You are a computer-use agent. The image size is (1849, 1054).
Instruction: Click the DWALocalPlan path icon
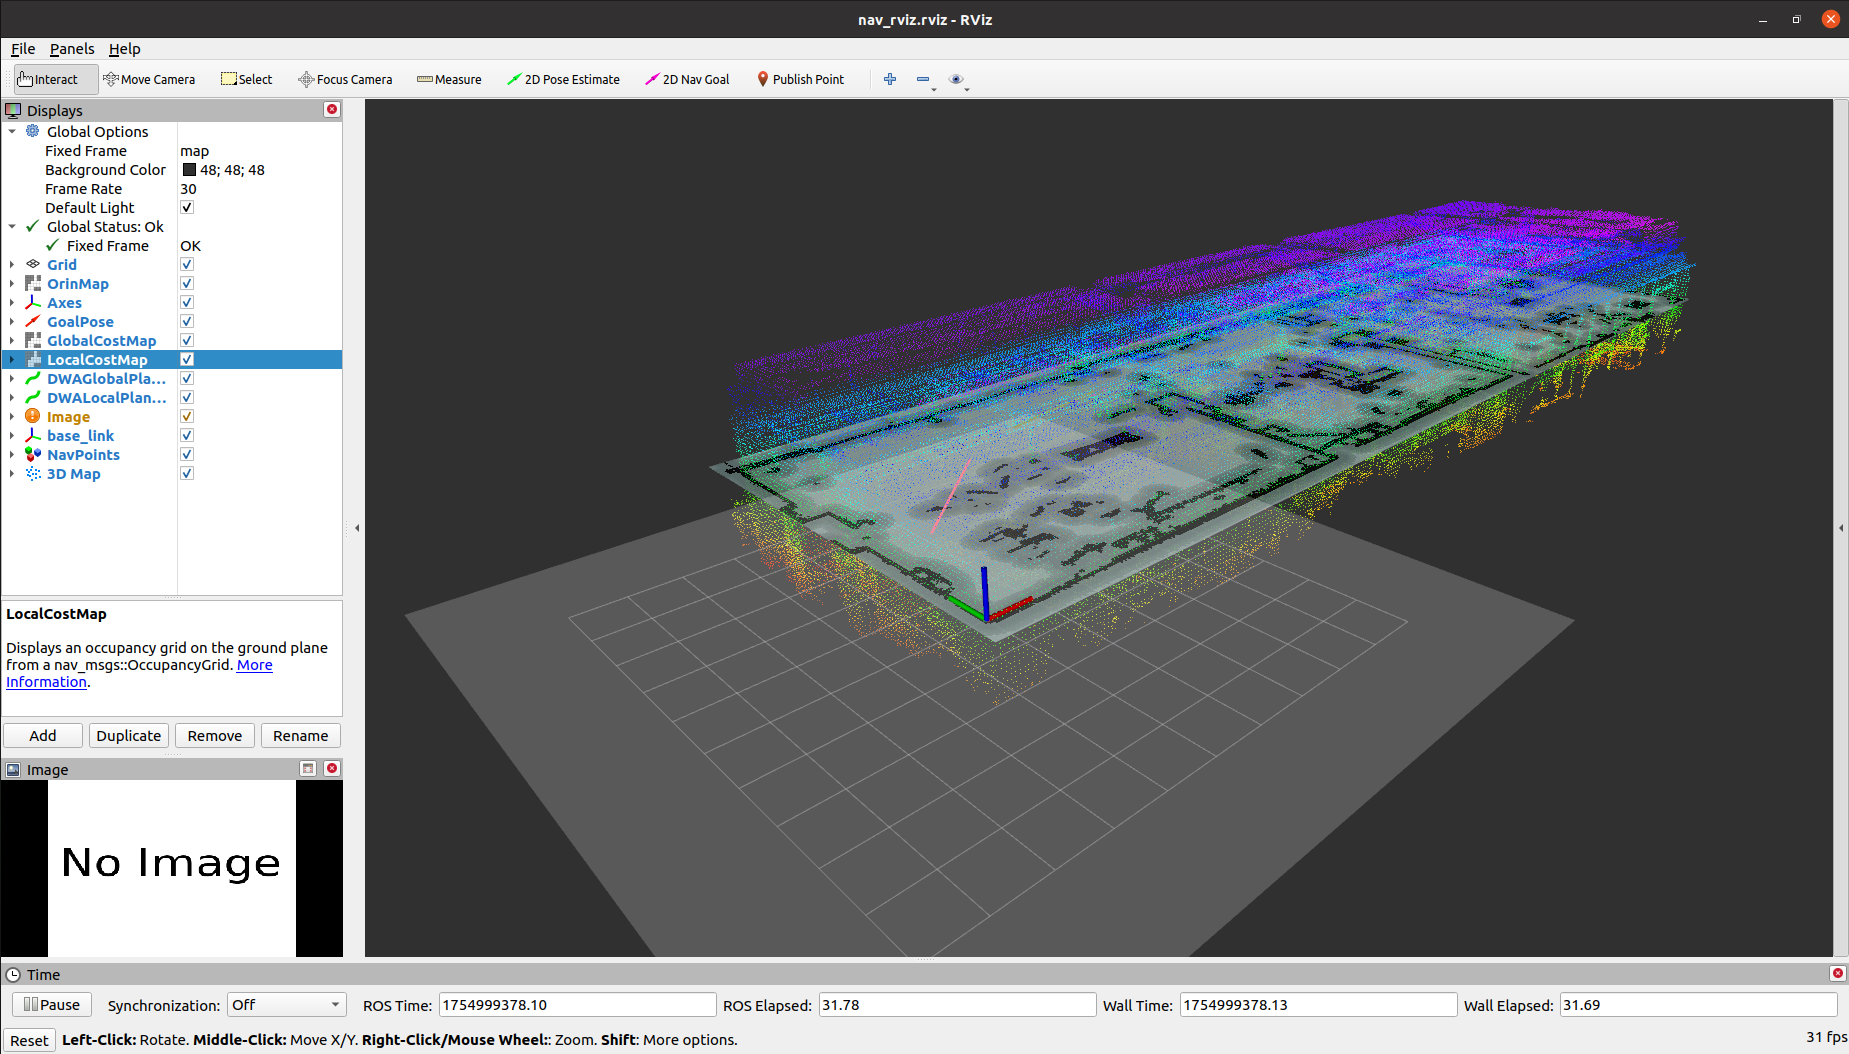point(33,397)
